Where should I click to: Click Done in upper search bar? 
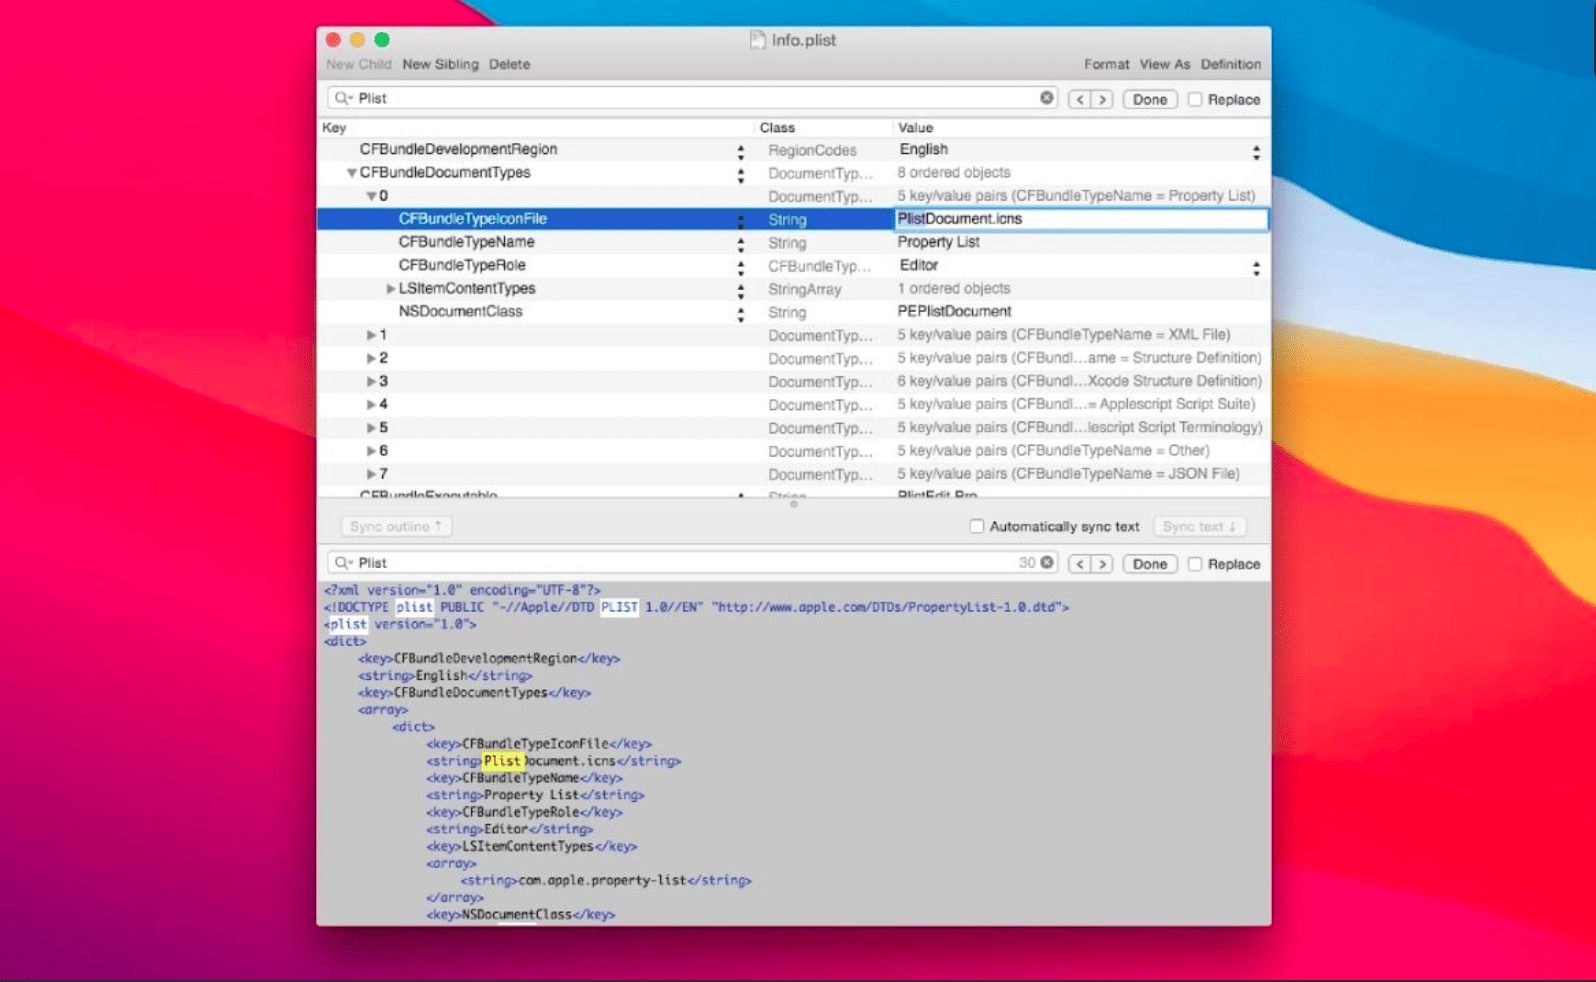(1150, 99)
